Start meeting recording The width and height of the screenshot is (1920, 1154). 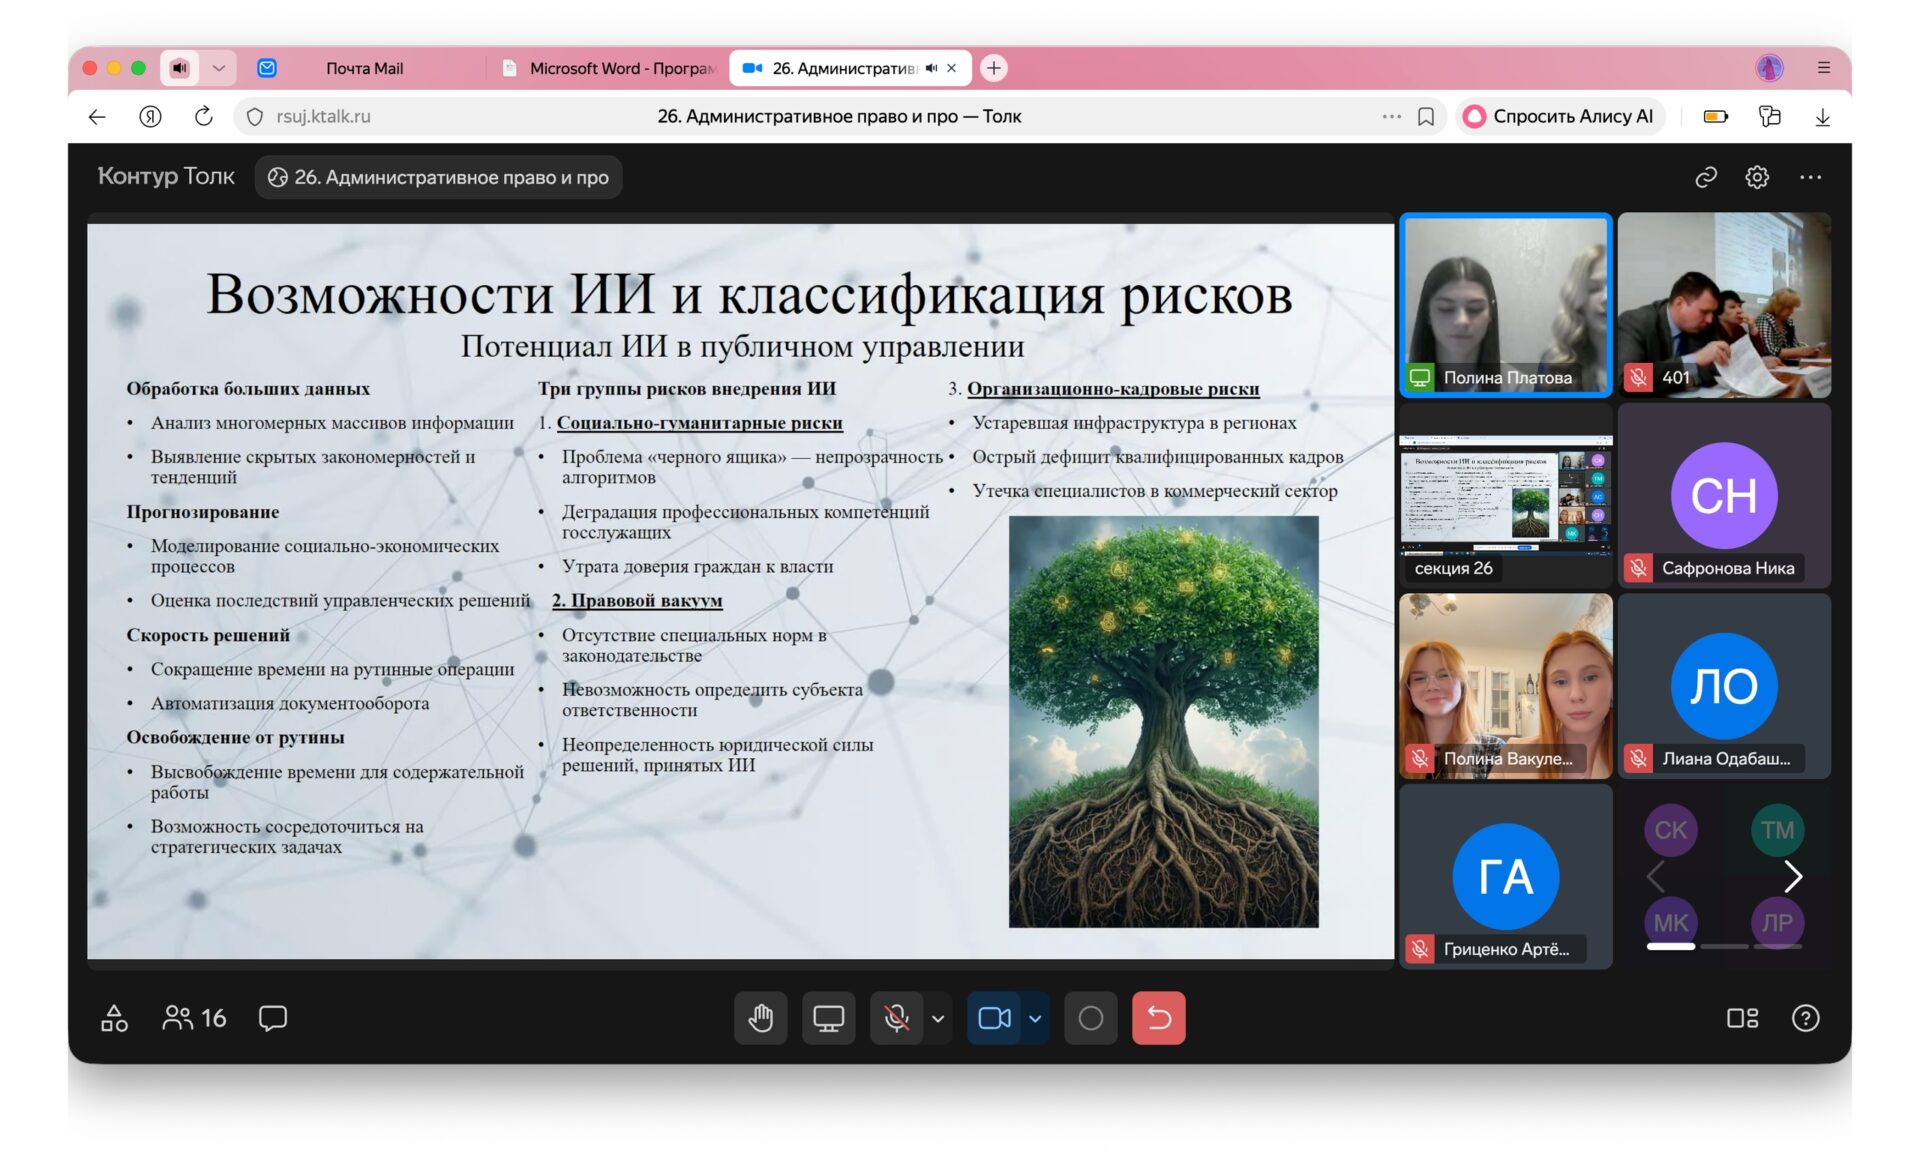(x=1090, y=1018)
